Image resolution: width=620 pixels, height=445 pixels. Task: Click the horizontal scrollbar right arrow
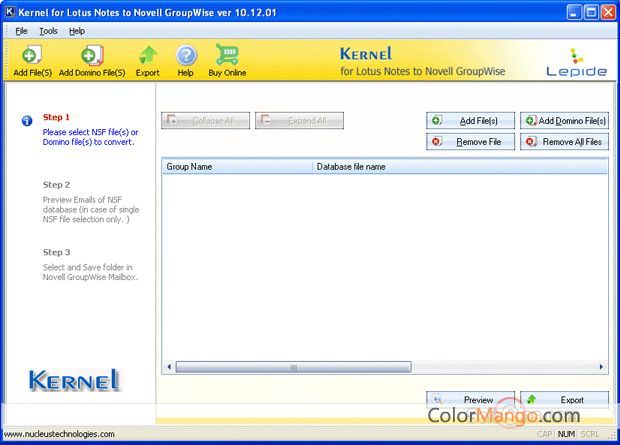(x=601, y=367)
